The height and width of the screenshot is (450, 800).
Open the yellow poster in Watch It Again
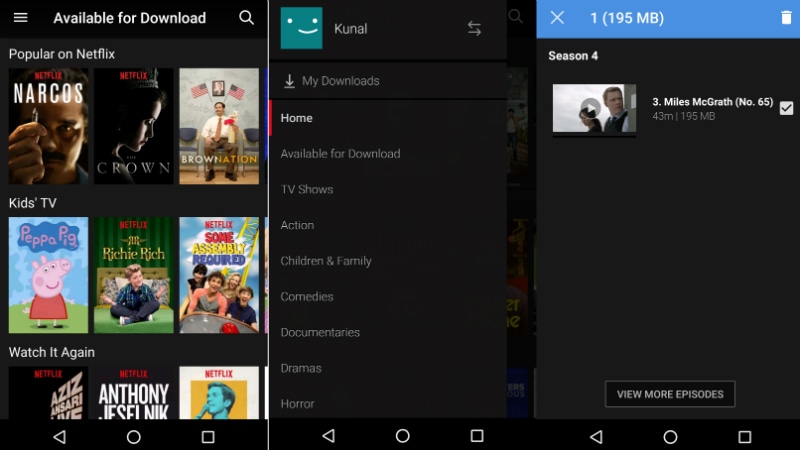click(219, 392)
